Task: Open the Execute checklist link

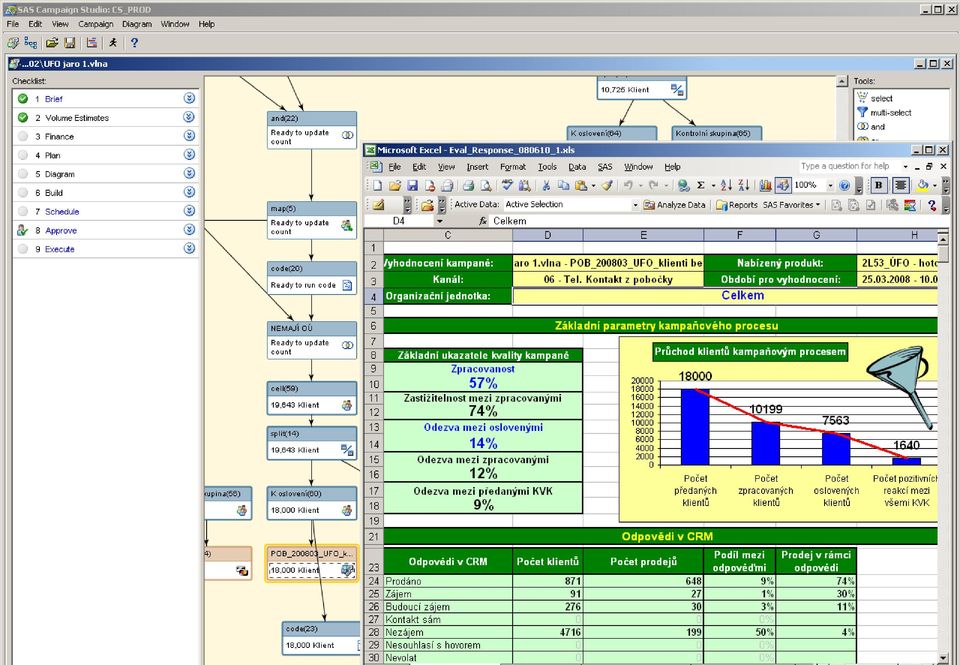Action: pyautogui.click(x=59, y=249)
